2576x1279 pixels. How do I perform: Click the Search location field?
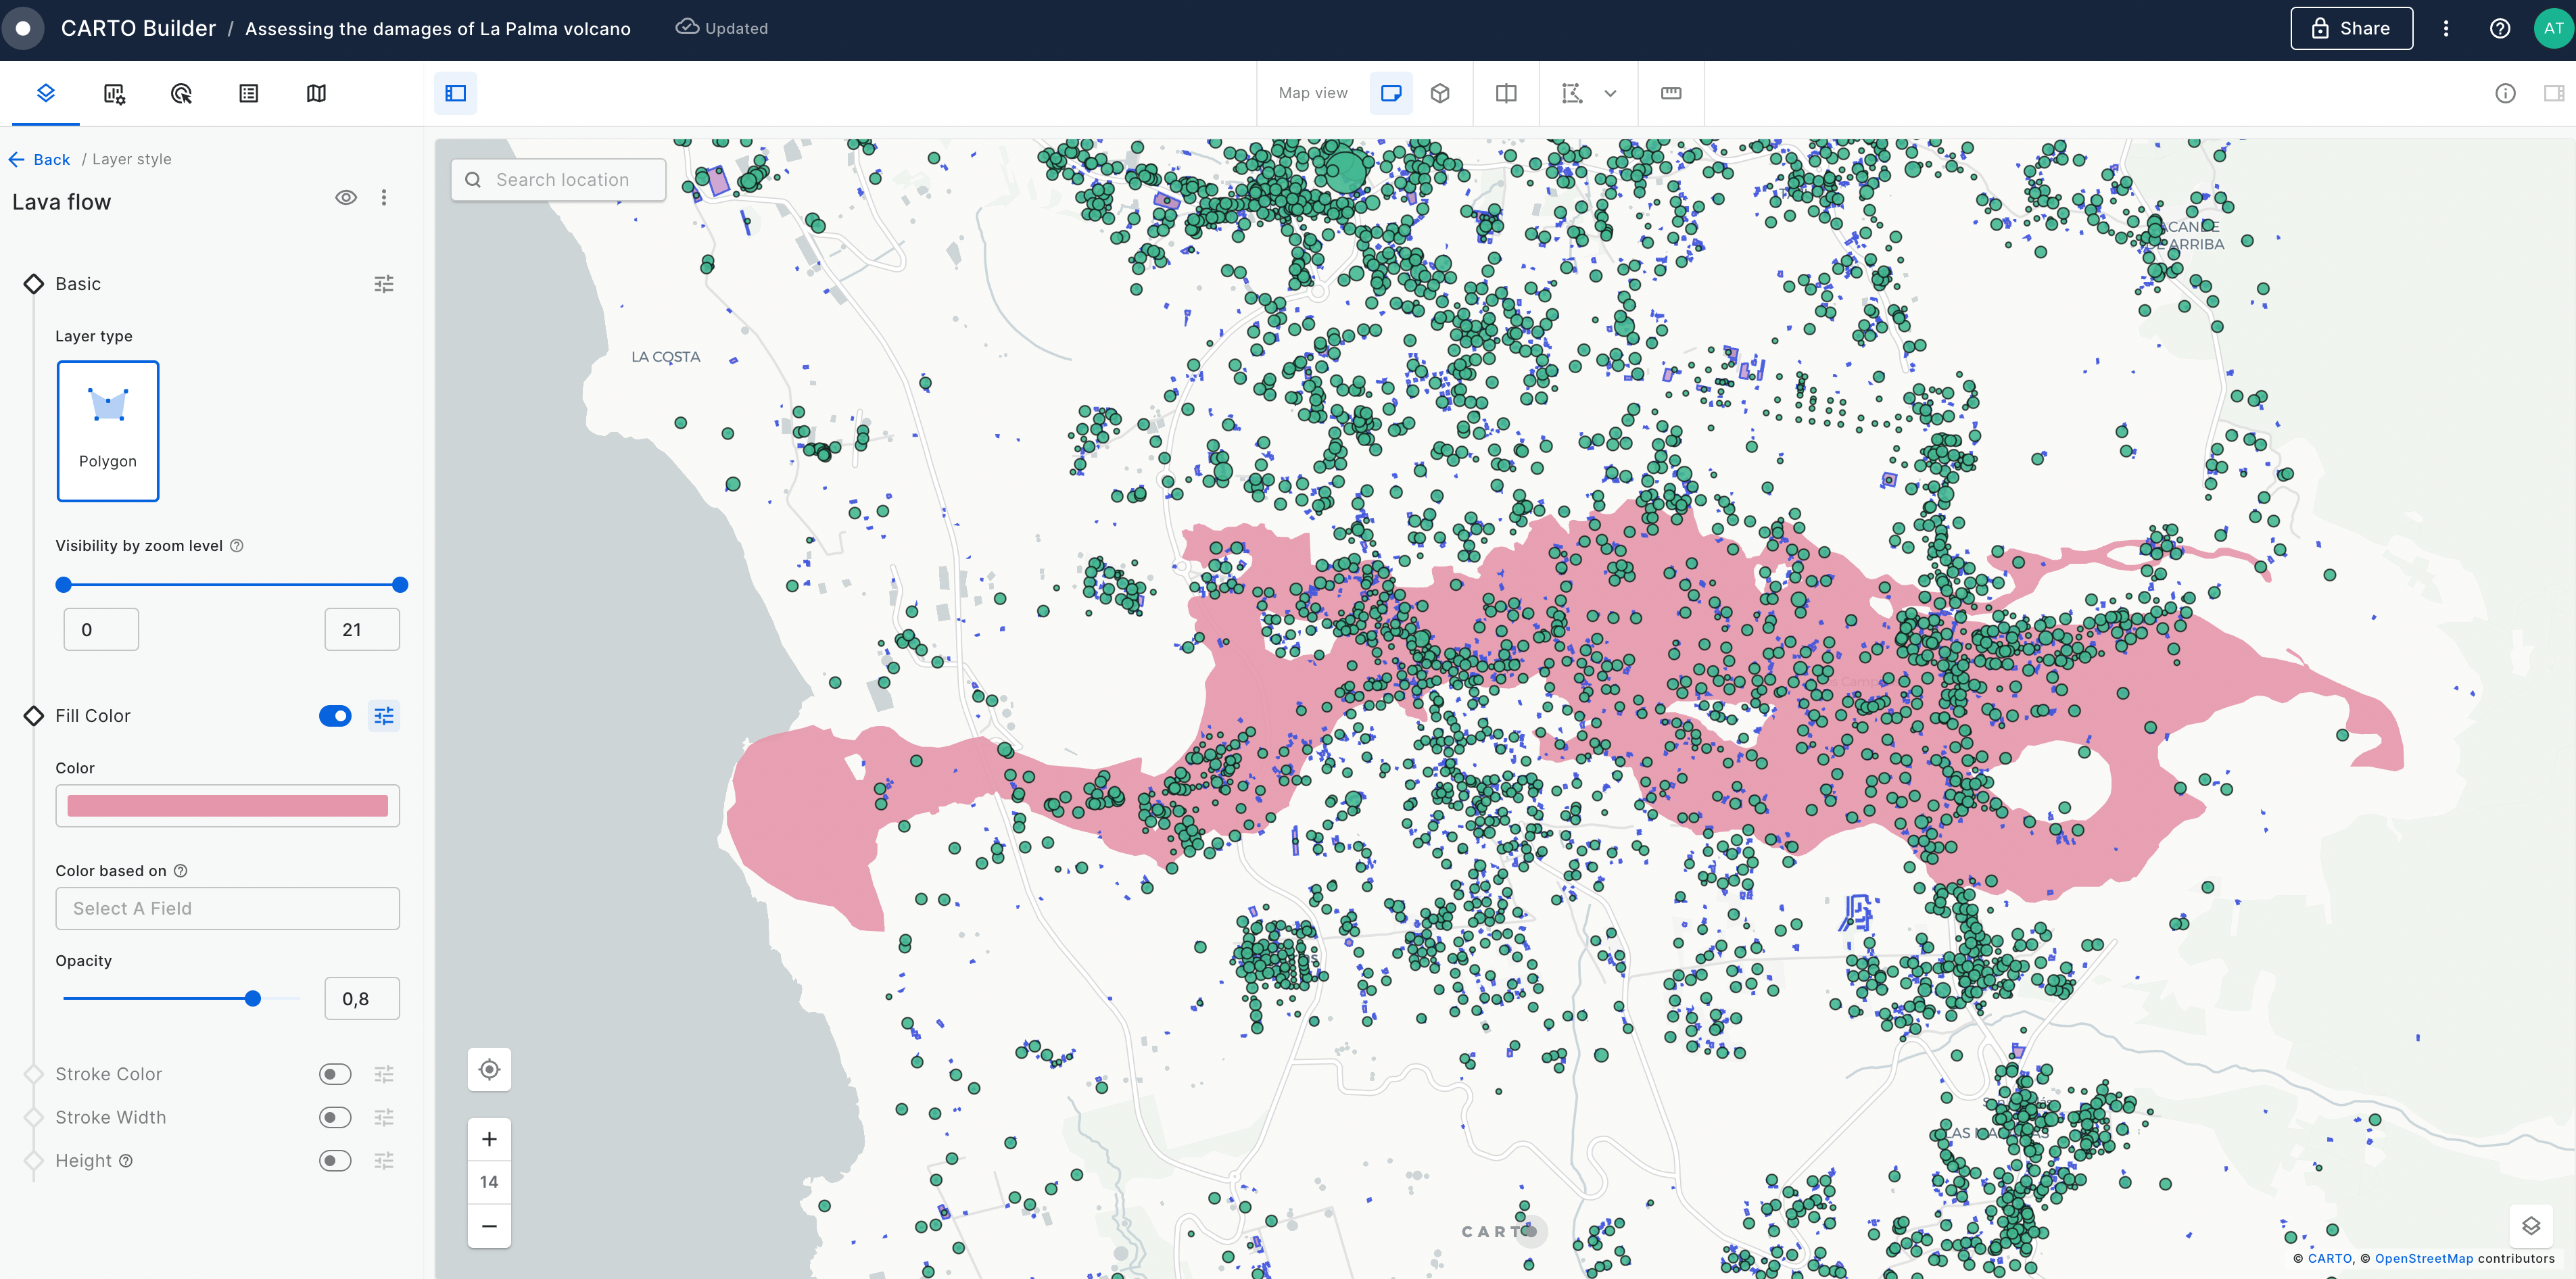click(x=559, y=179)
